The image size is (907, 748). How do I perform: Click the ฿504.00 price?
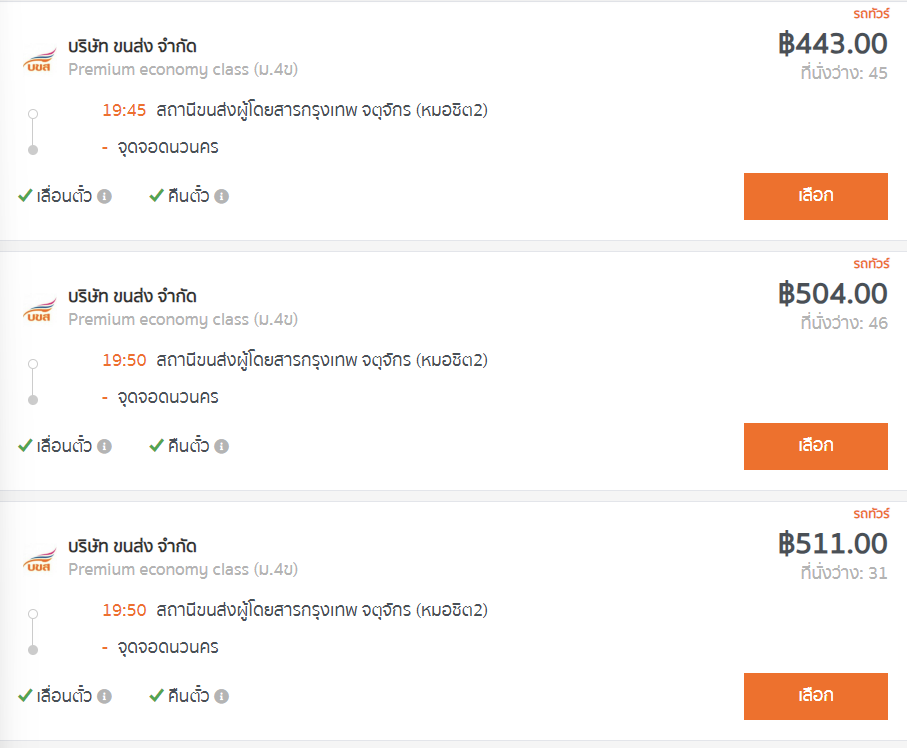pyautogui.click(x=832, y=294)
